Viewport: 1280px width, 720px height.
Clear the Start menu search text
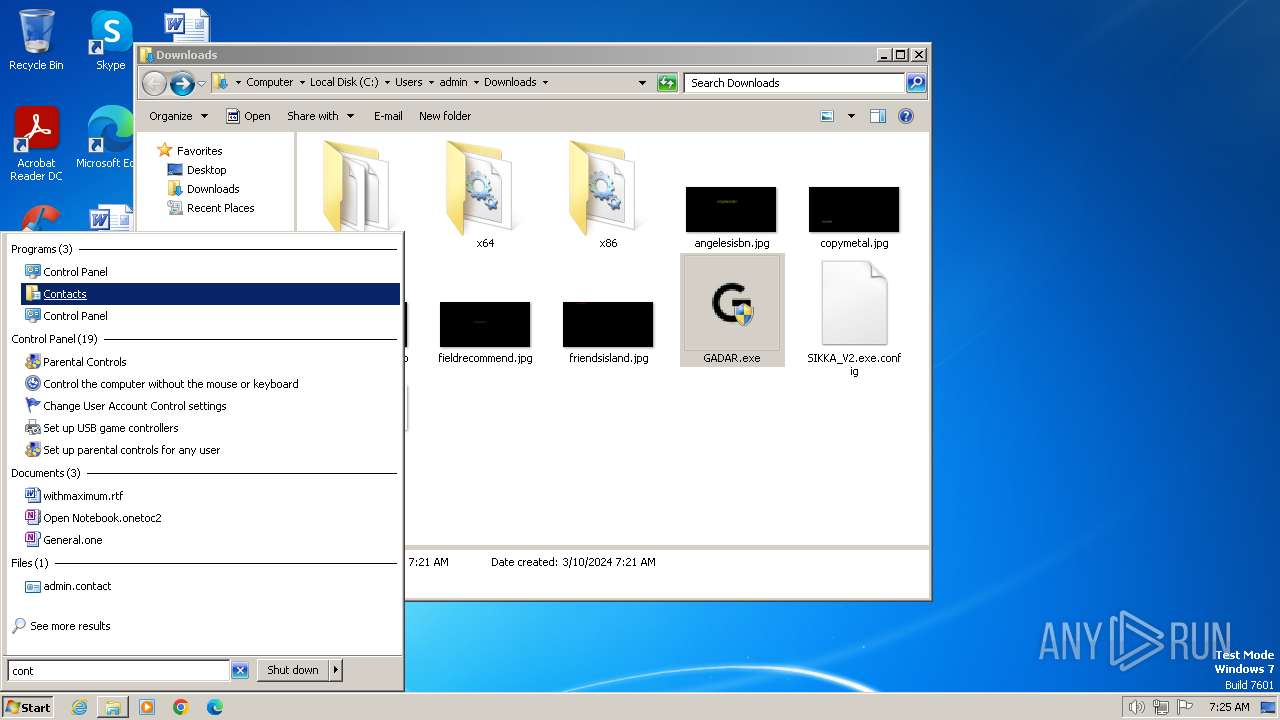pos(240,671)
